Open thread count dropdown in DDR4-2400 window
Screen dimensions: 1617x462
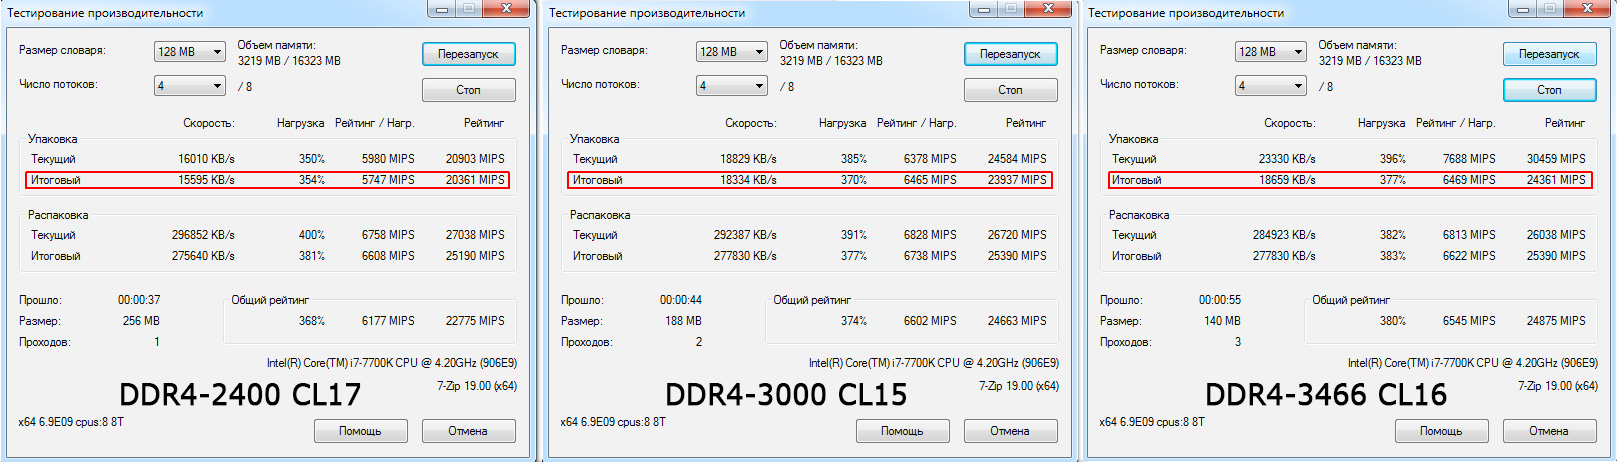pos(190,86)
